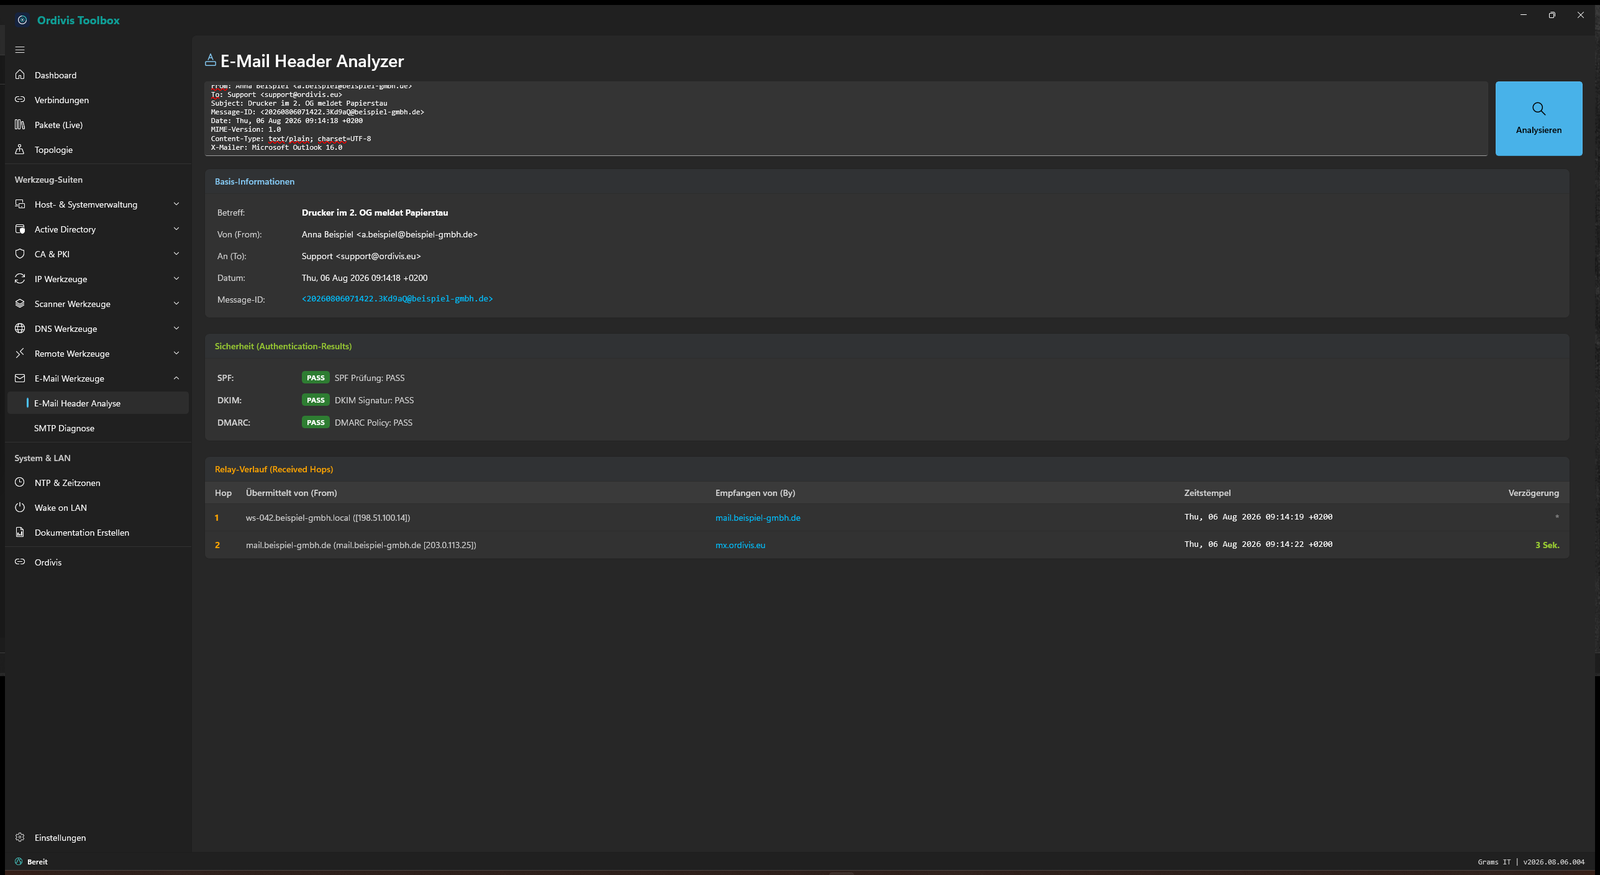Viewport: 1600px width, 875px height.
Task: Click hop 2 sender mail.beispiel-gmbh.de
Action: (361, 545)
